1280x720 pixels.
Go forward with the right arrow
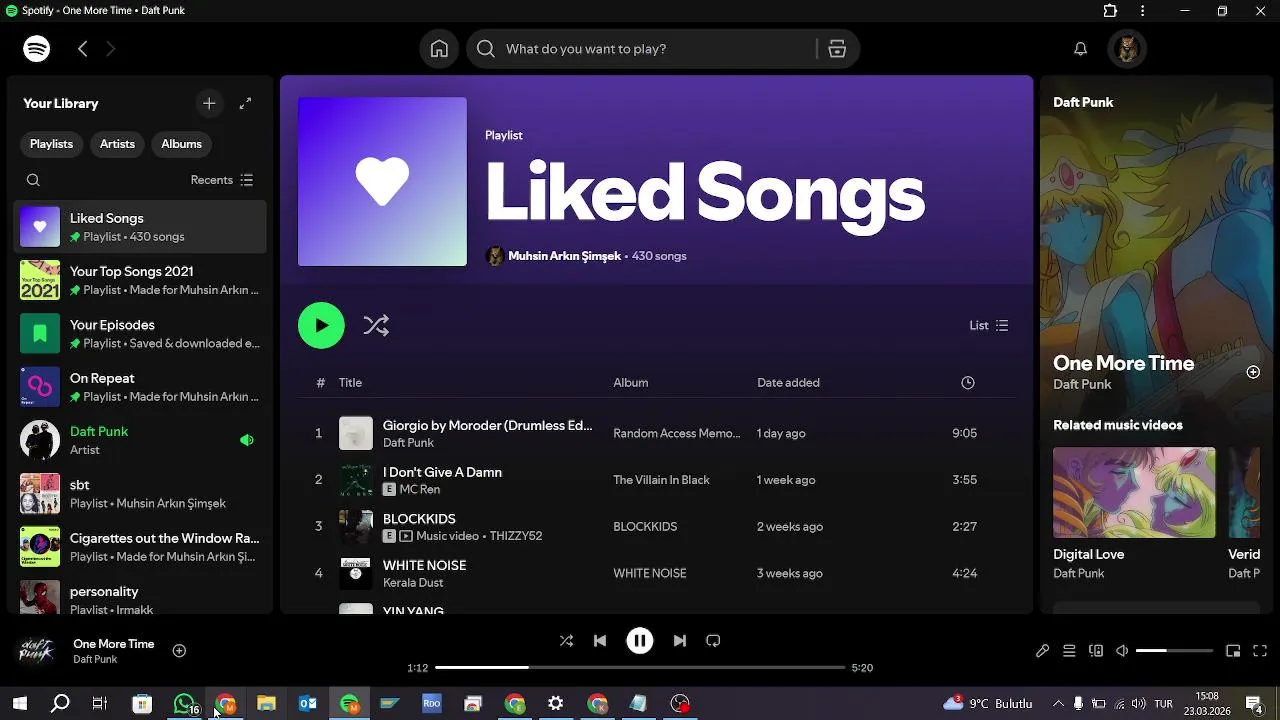click(110, 48)
